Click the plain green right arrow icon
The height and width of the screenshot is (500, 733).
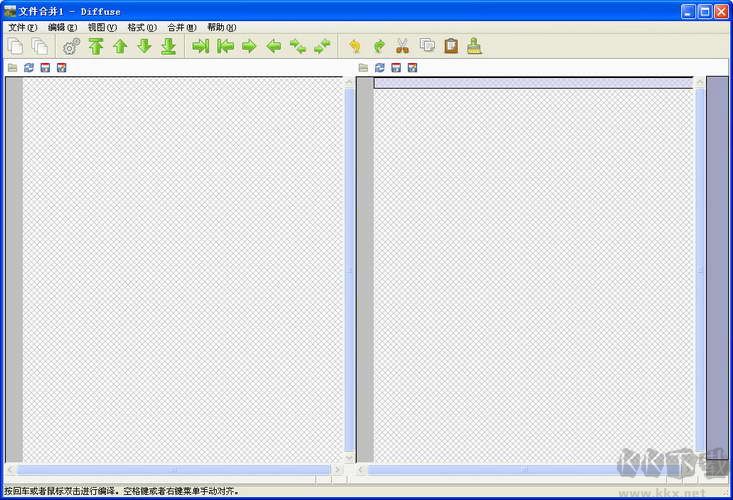(250, 46)
